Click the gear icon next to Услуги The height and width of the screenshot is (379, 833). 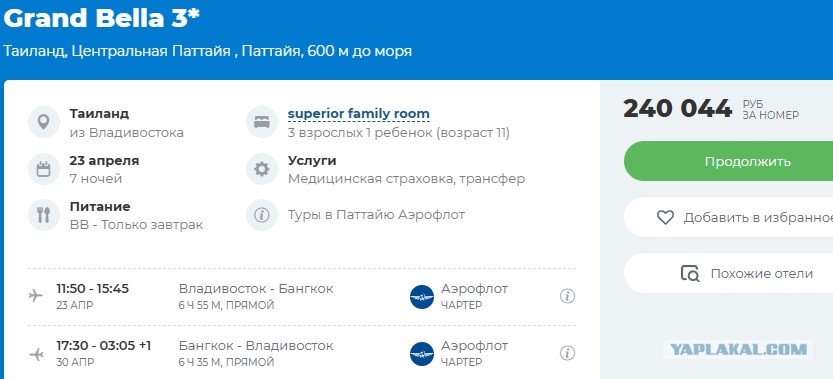click(261, 169)
